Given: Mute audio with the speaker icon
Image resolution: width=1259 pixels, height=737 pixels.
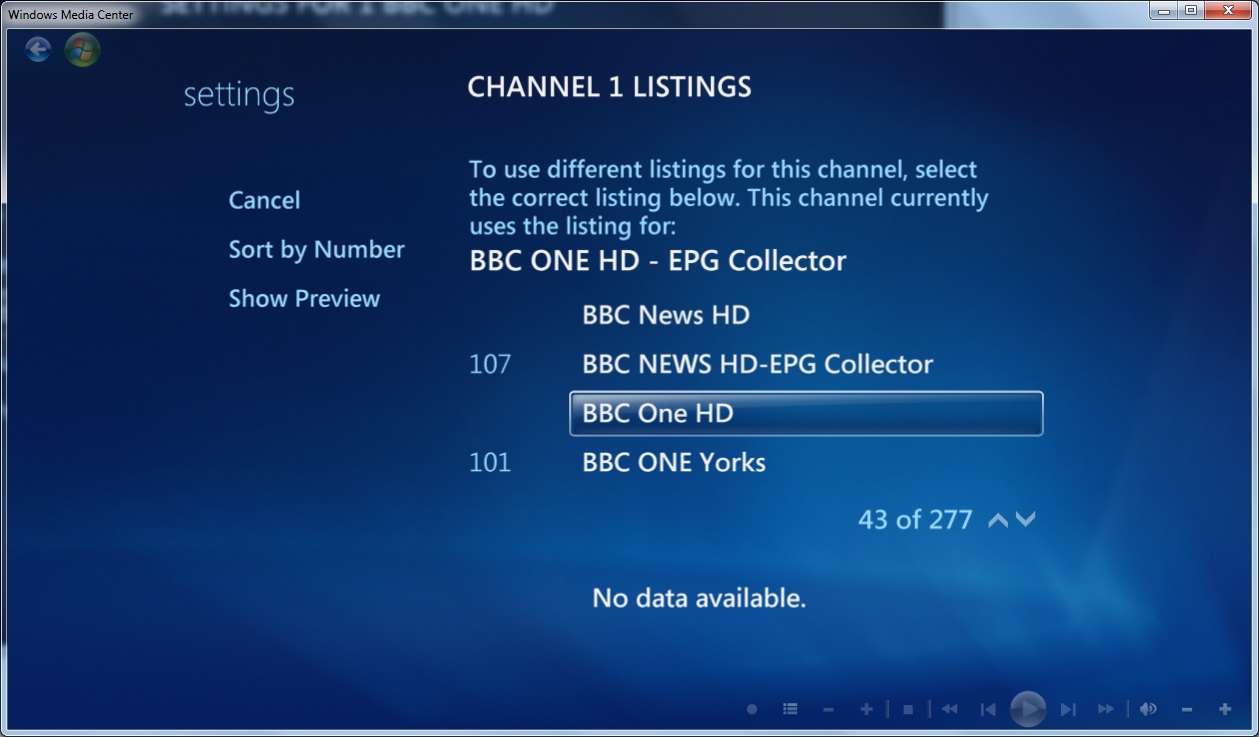Looking at the screenshot, I should coord(1149,709).
